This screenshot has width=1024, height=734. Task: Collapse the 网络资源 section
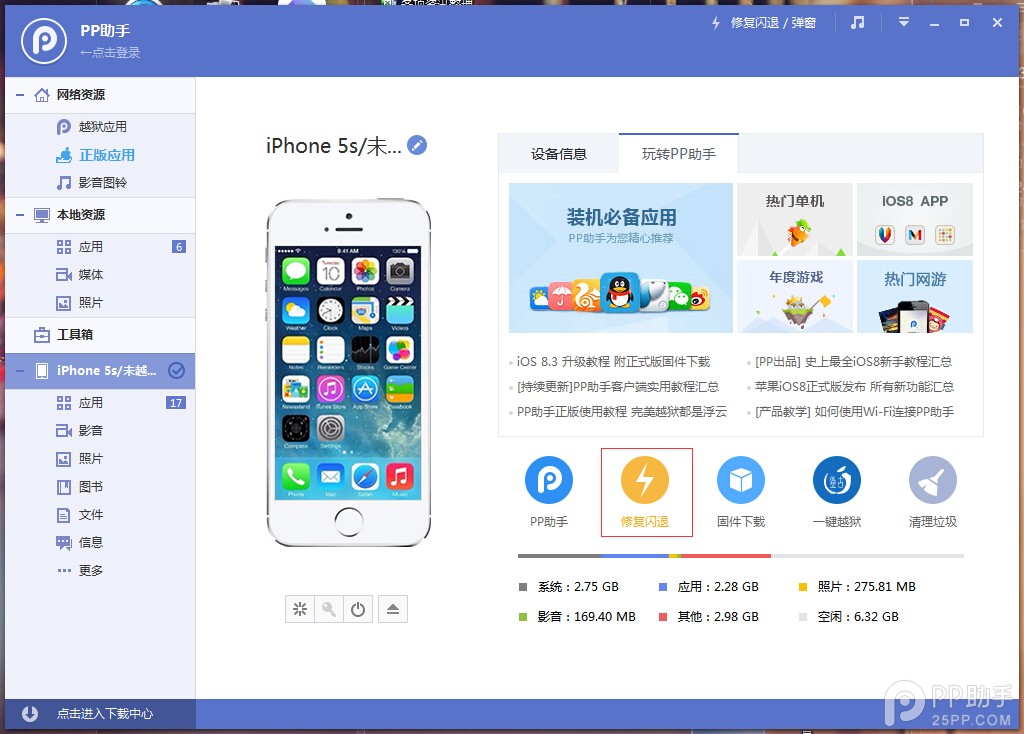pos(20,95)
